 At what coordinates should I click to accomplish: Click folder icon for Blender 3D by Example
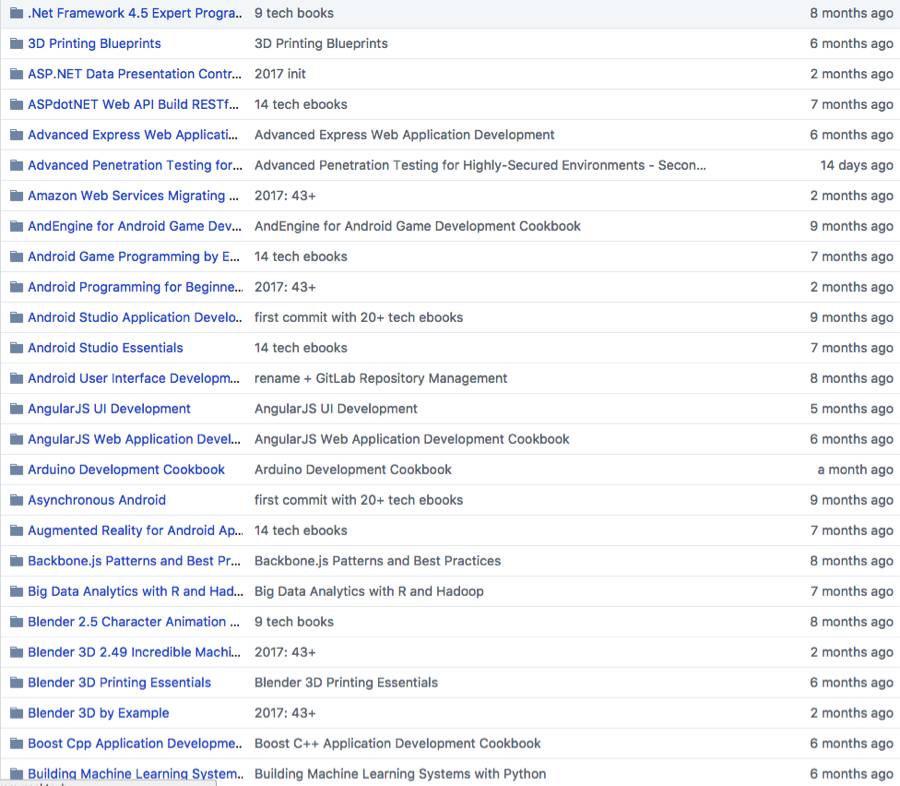pyautogui.click(x=17, y=713)
